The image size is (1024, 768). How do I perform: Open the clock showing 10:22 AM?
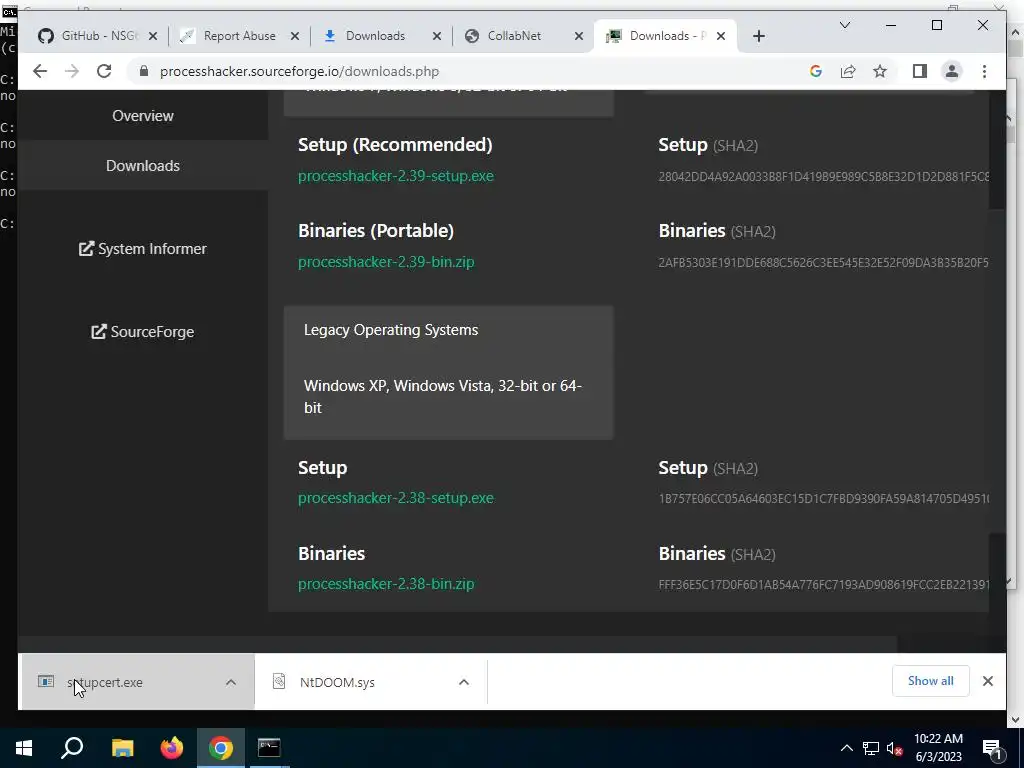pyautogui.click(x=938, y=748)
